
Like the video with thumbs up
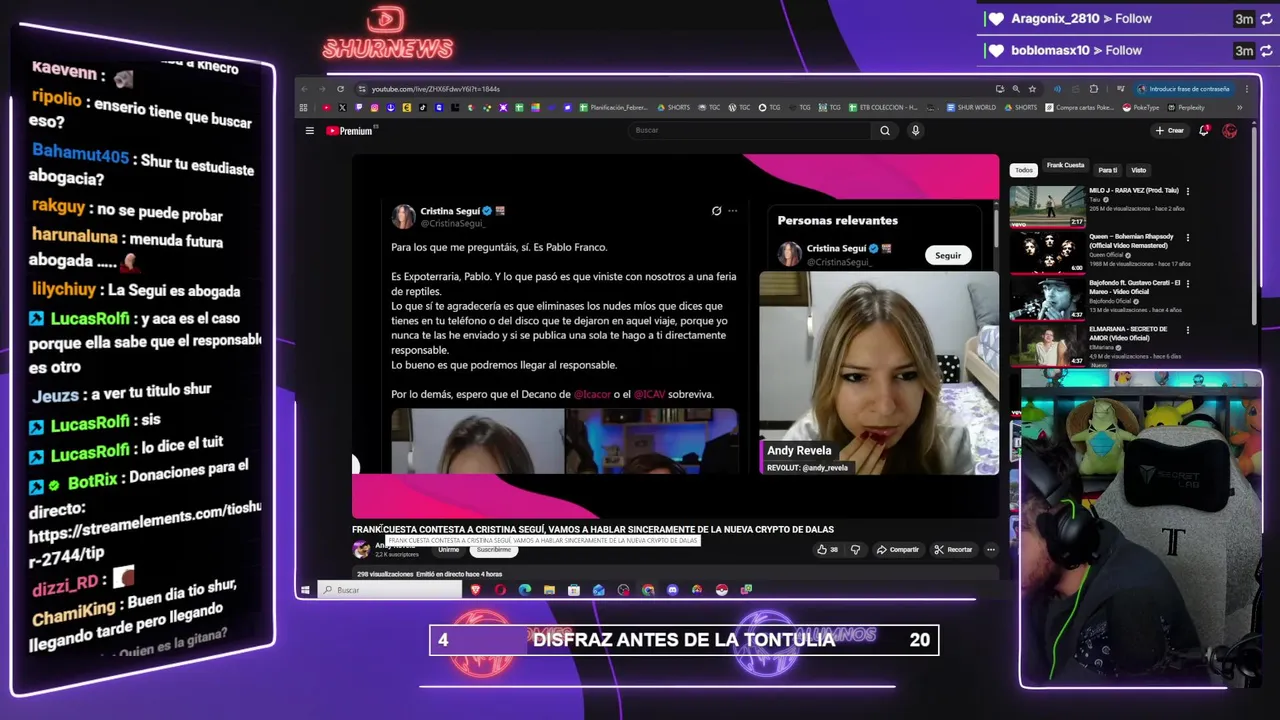pyautogui.click(x=827, y=549)
